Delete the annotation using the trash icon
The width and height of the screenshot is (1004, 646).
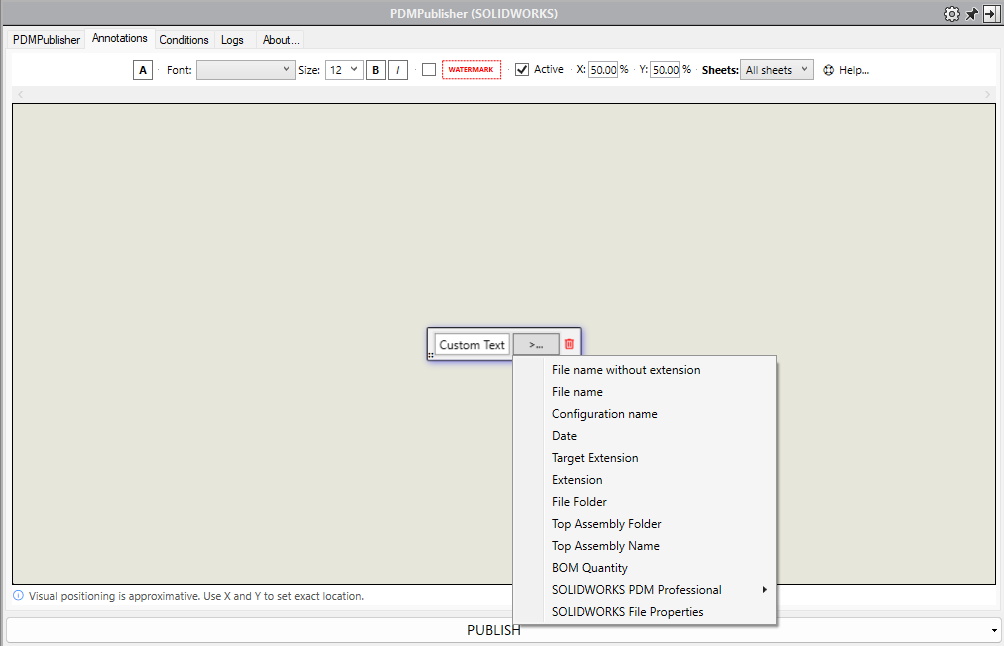(x=569, y=343)
